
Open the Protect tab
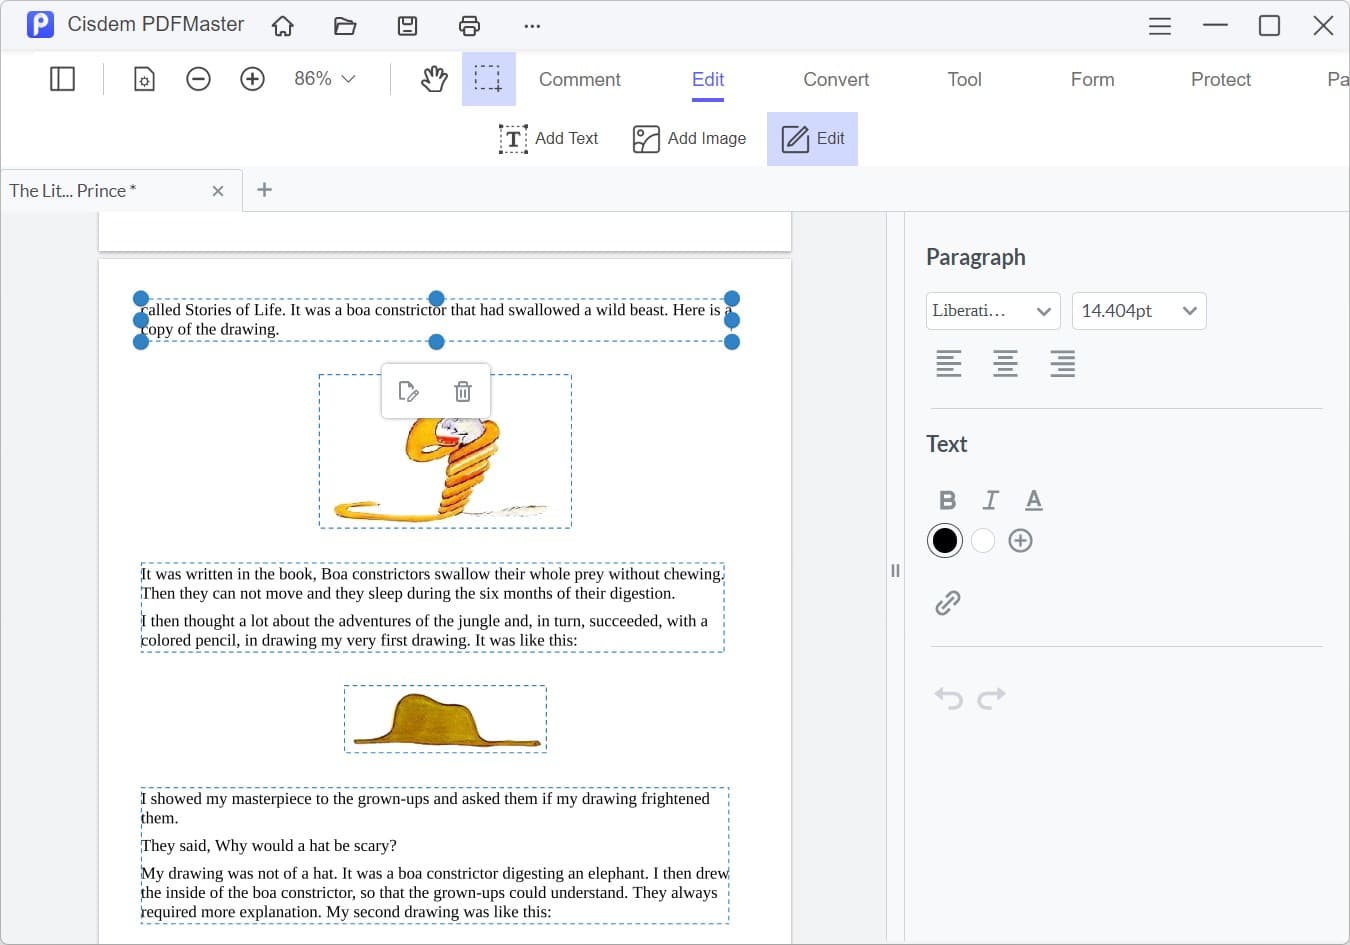tap(1220, 79)
